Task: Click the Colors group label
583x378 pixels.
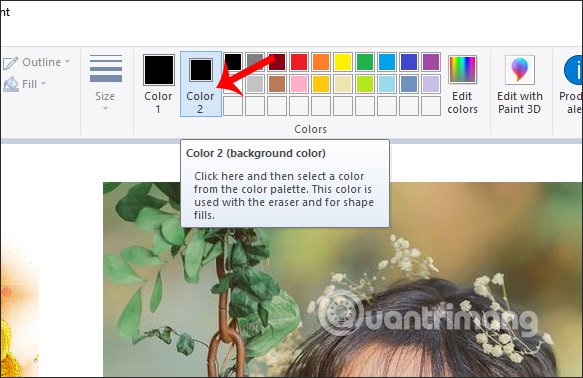Action: 310,129
